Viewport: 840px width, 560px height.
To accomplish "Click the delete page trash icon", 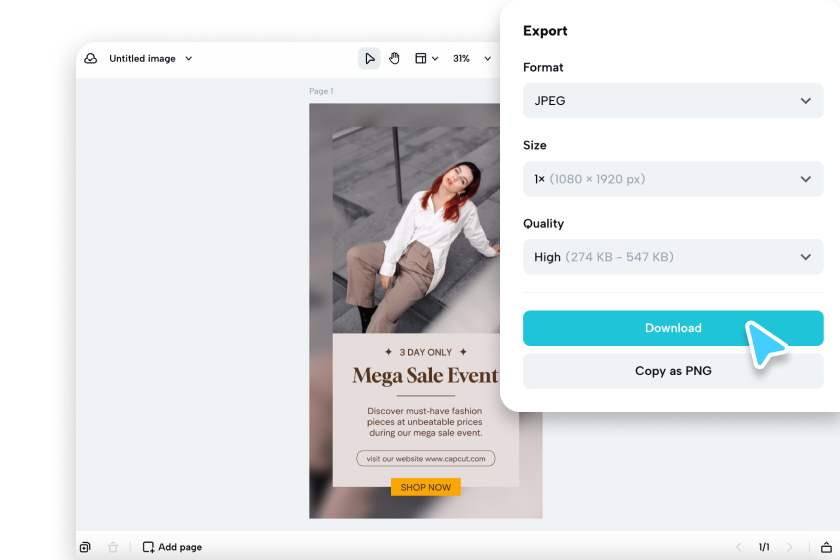I will (112, 547).
